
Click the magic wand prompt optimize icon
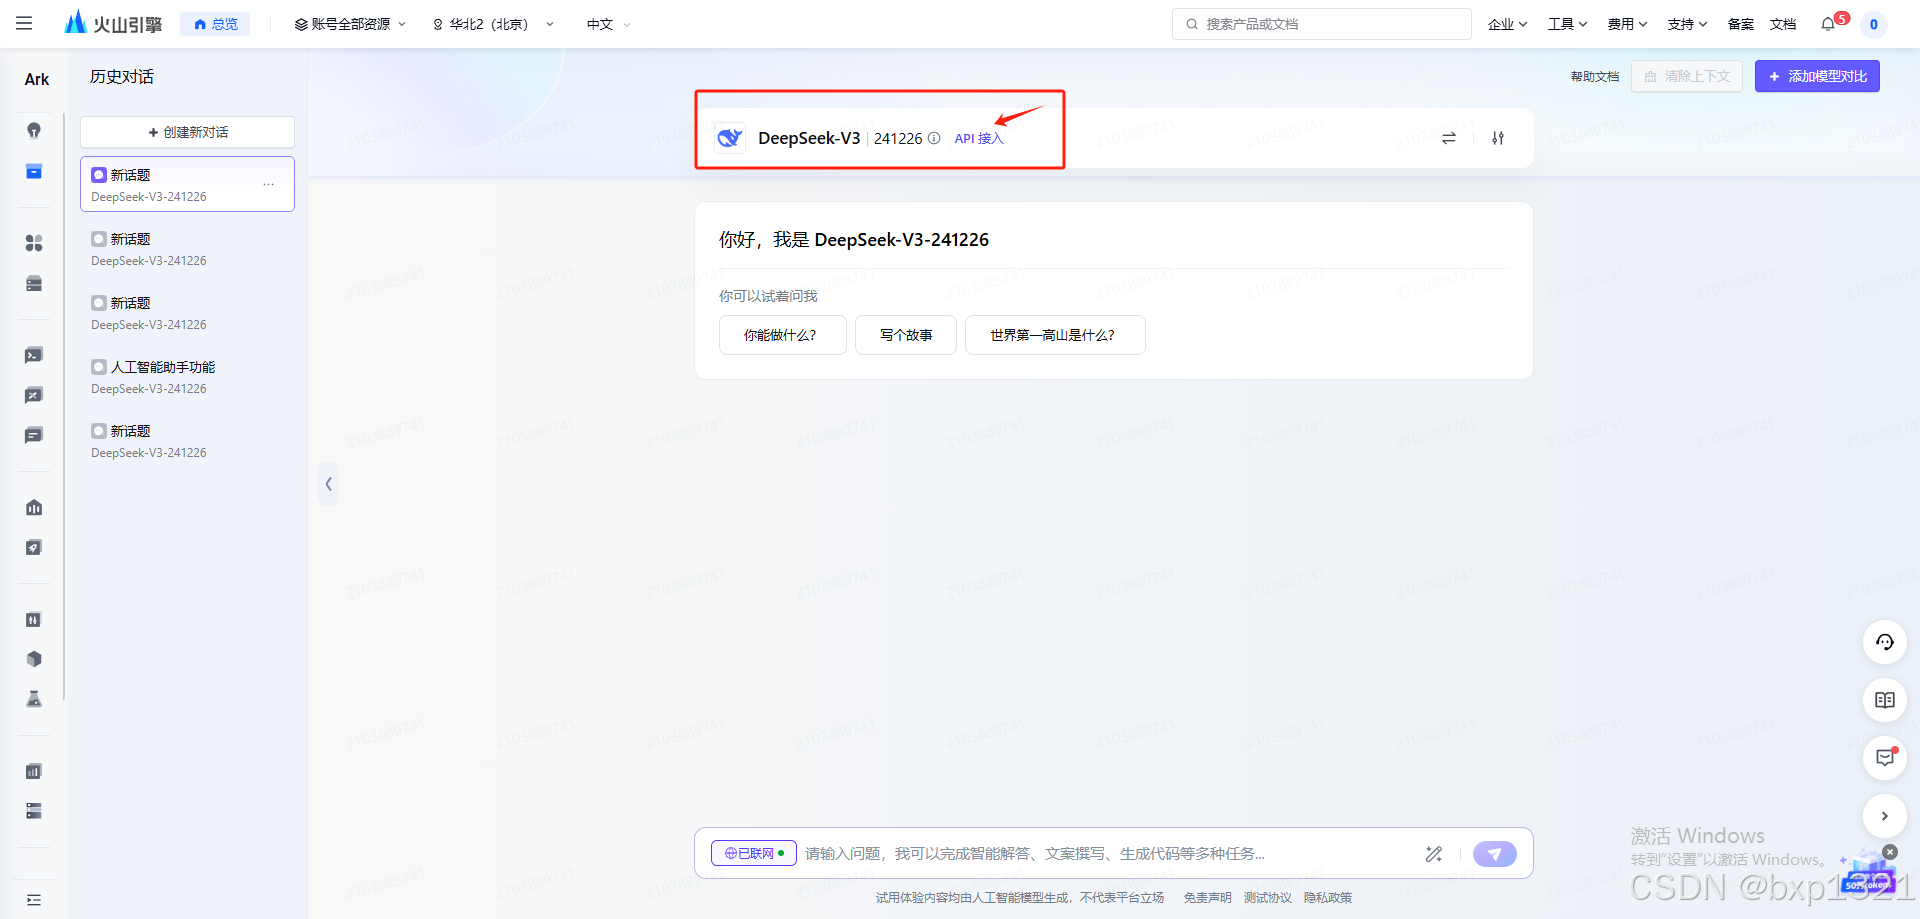(x=1434, y=854)
